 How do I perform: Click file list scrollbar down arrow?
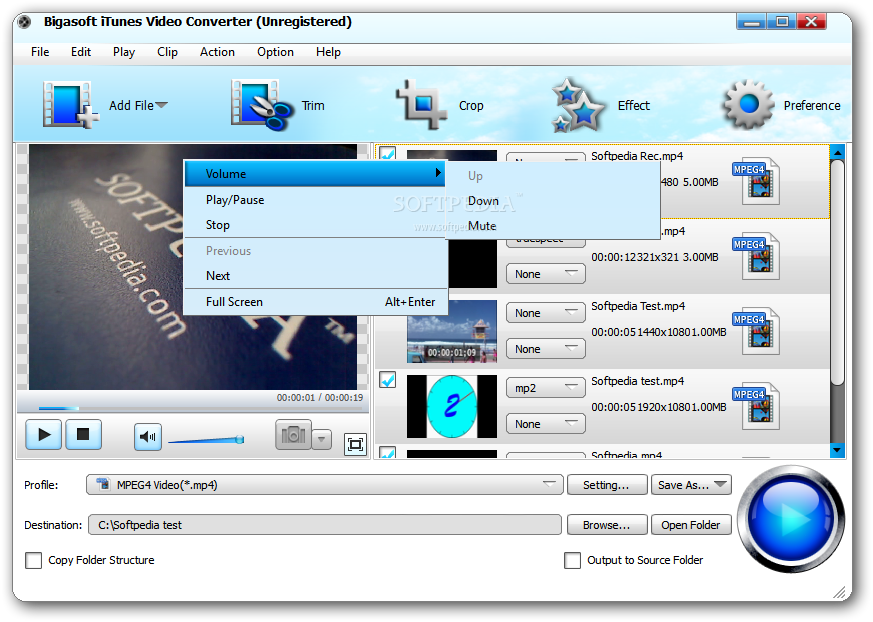pyautogui.click(x=837, y=449)
